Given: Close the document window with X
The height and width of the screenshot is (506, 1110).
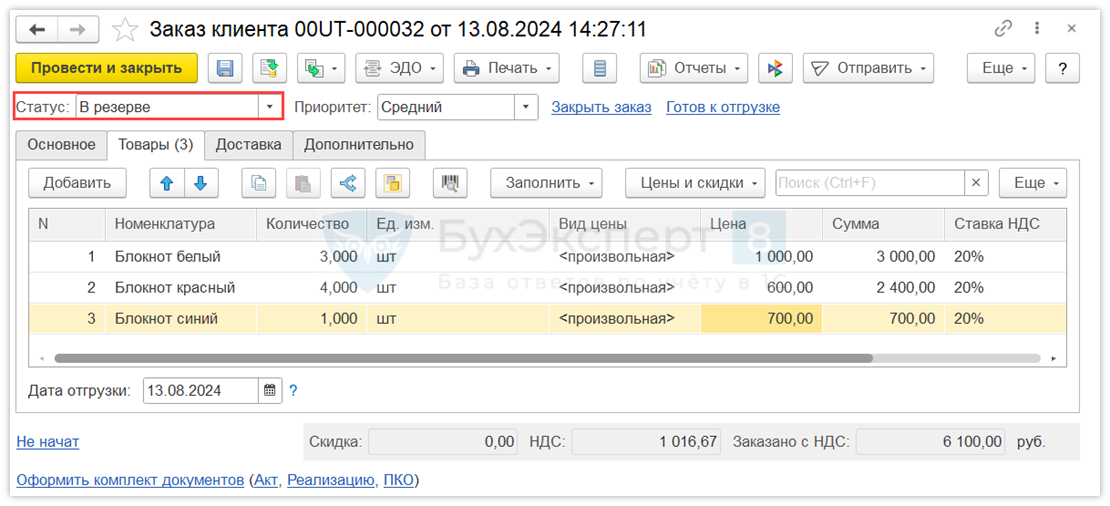Looking at the screenshot, I should (1072, 29).
